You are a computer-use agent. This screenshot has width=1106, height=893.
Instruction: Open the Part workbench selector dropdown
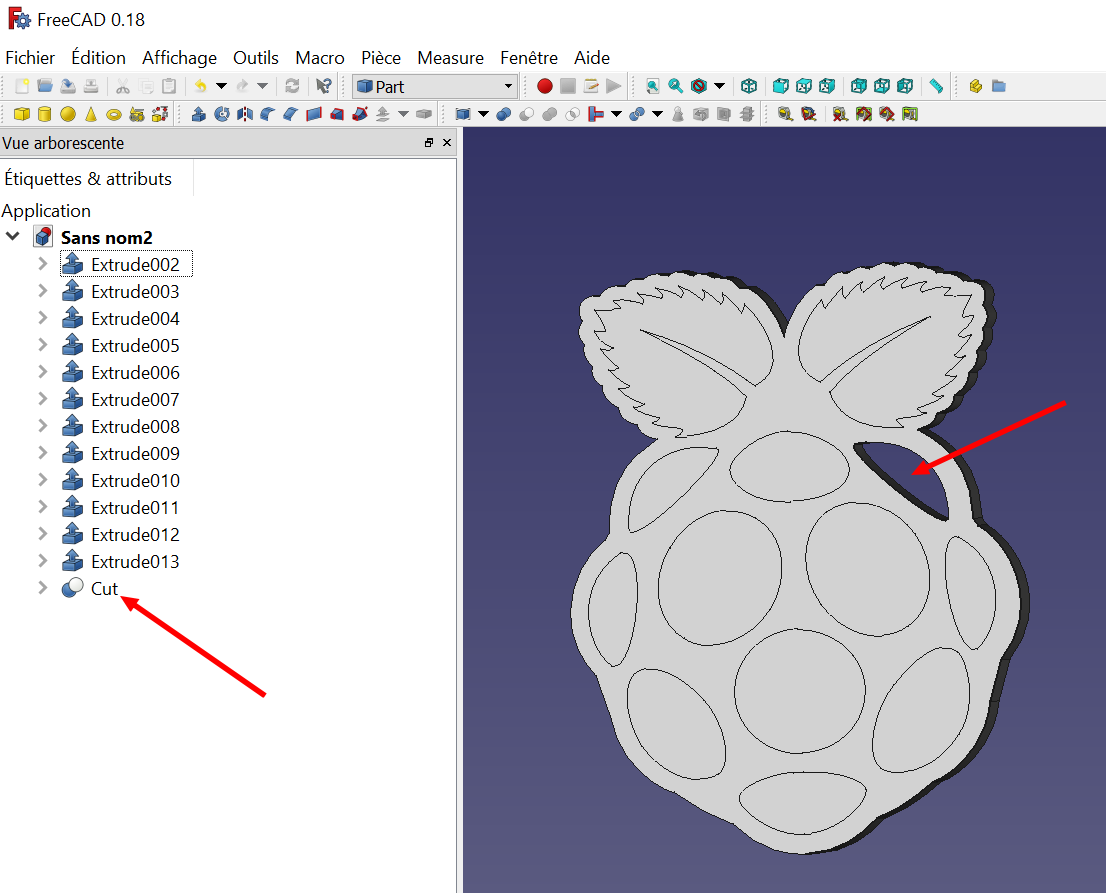point(434,87)
